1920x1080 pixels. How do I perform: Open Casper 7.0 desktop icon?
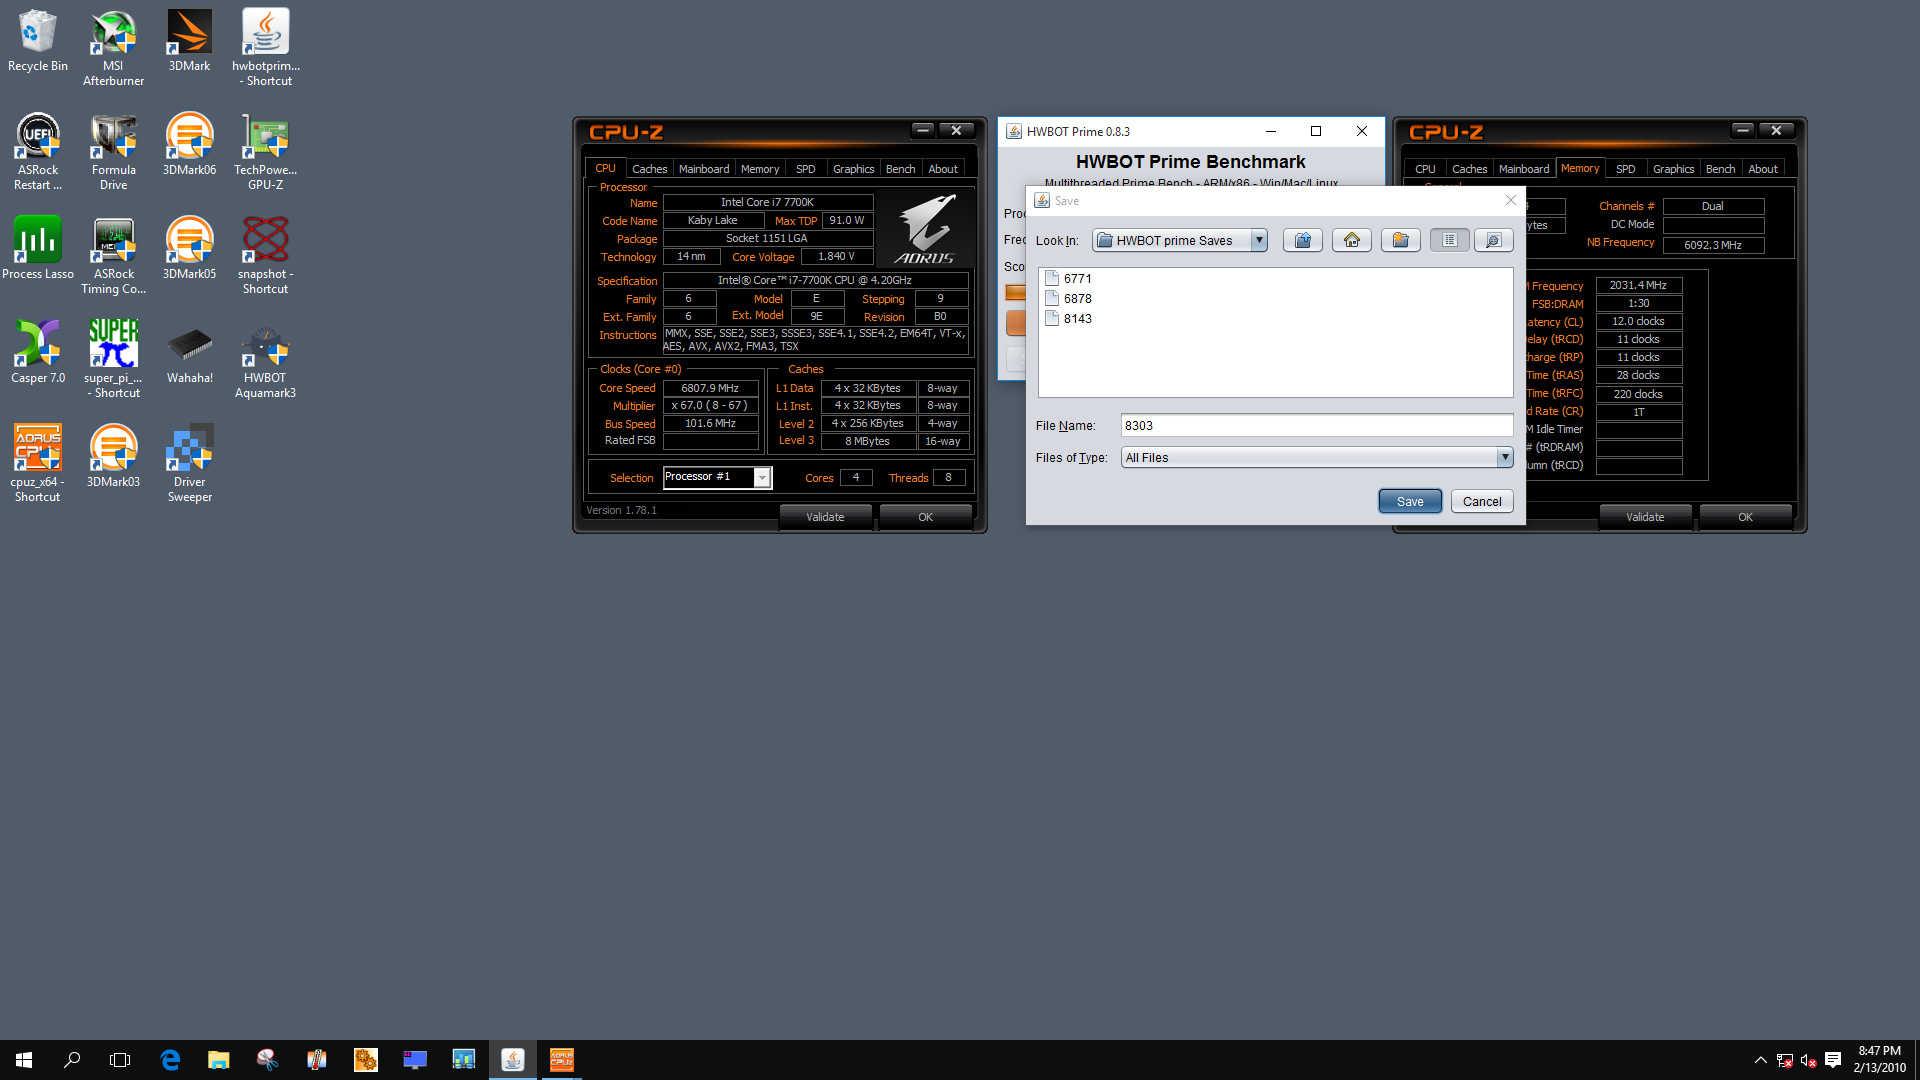[38, 354]
